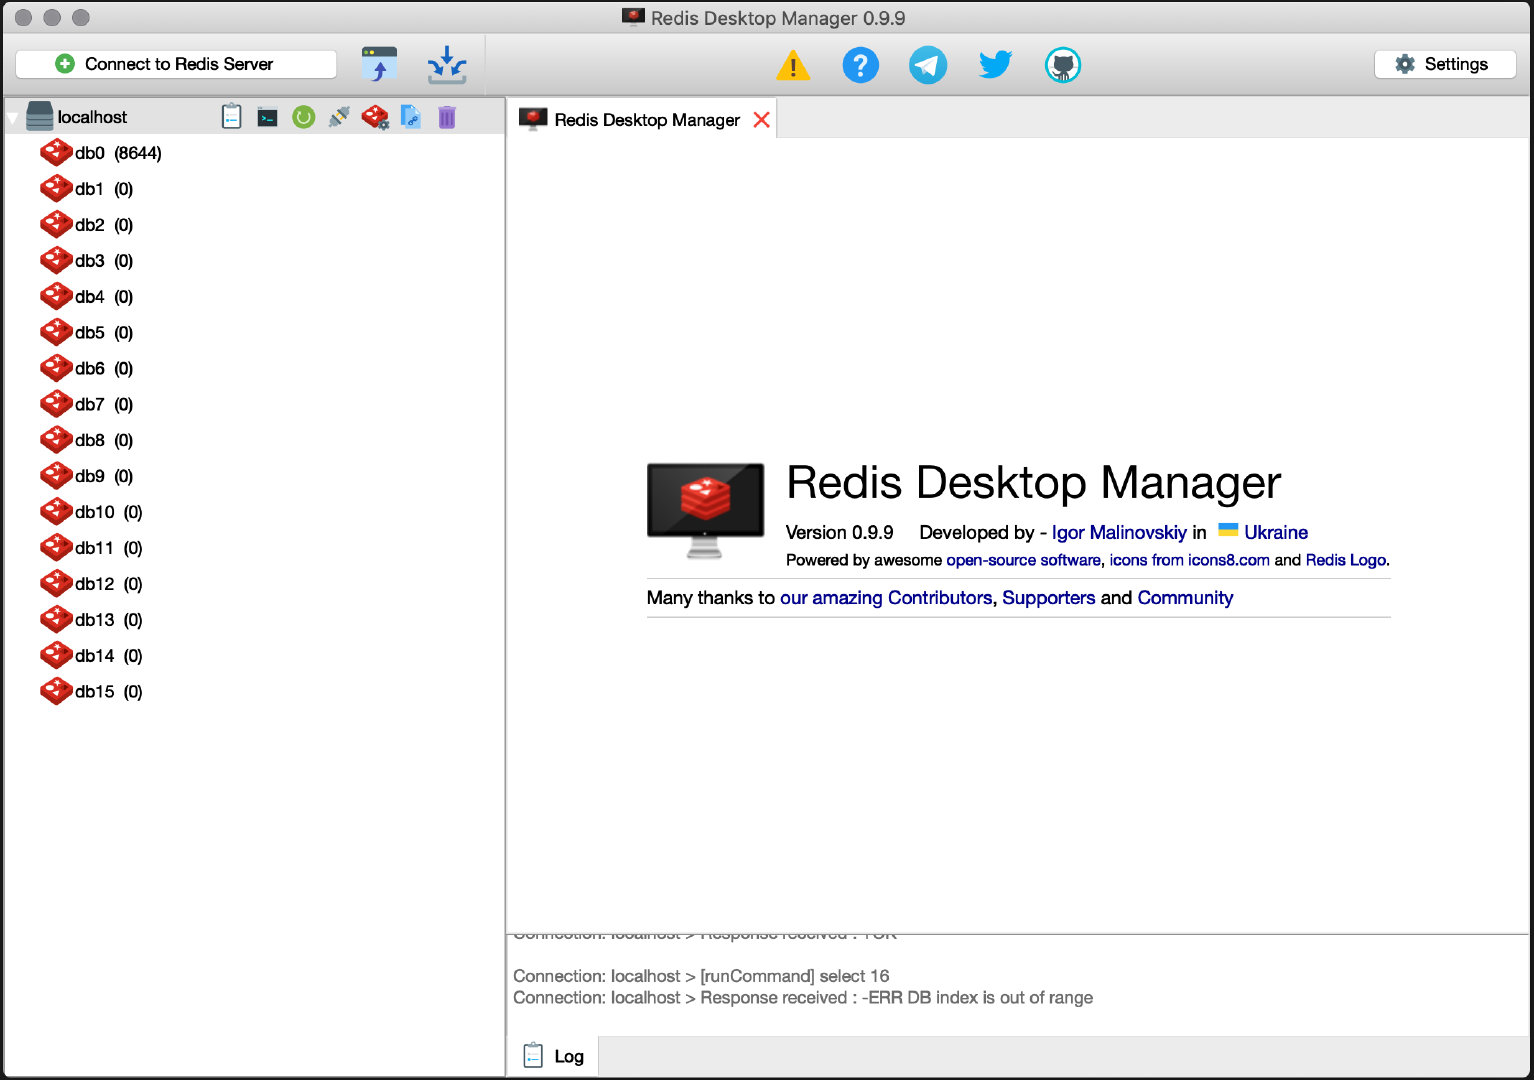Select db2 (0) database
The image size is (1534, 1080).
click(x=87, y=225)
